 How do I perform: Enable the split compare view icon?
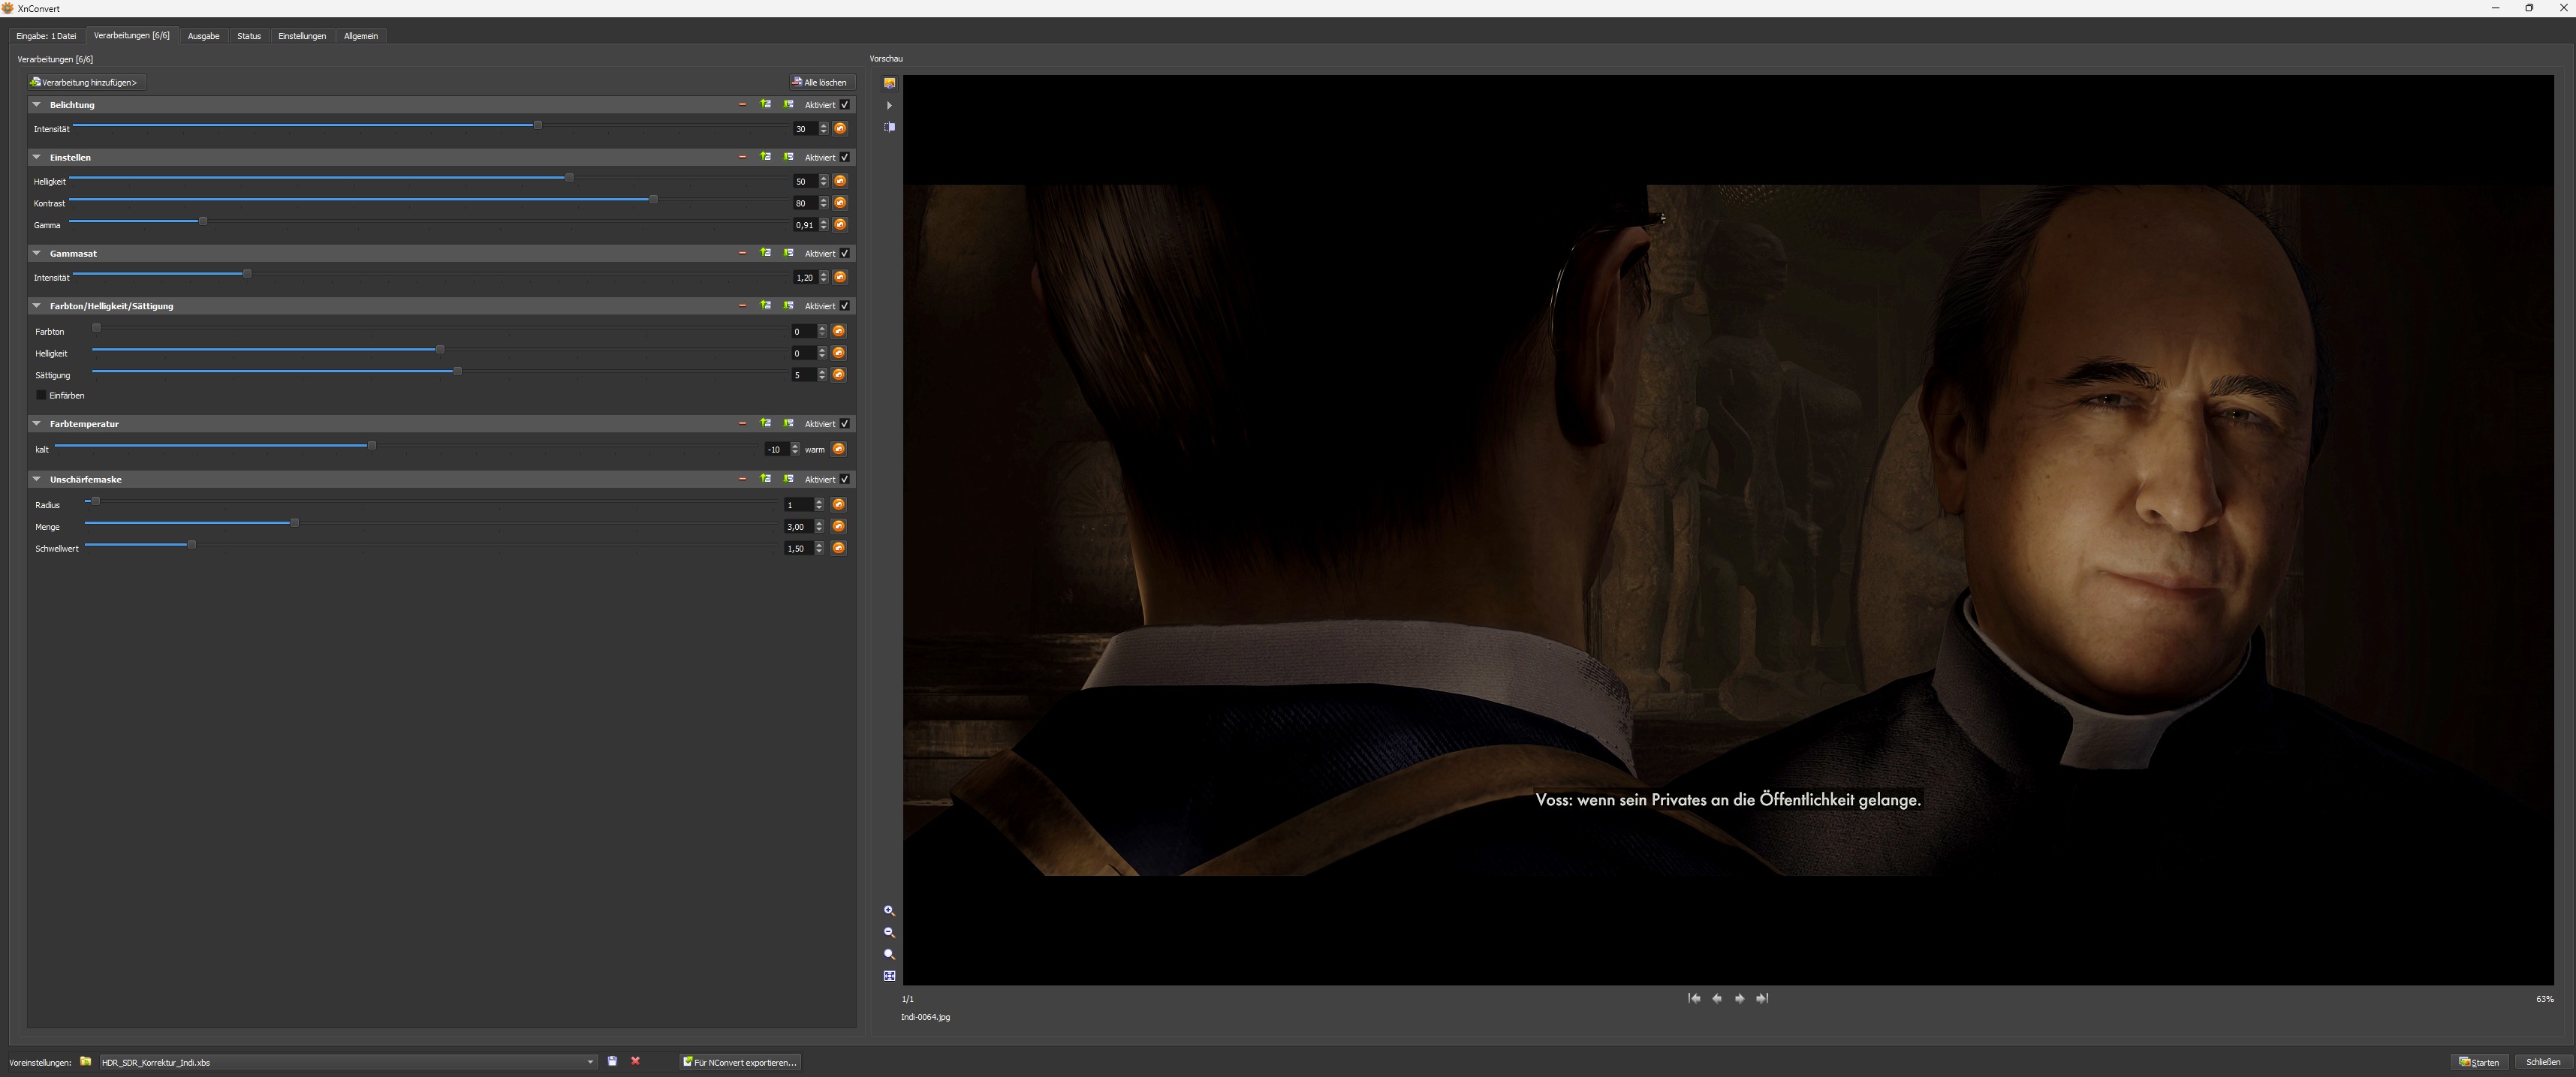[x=889, y=127]
